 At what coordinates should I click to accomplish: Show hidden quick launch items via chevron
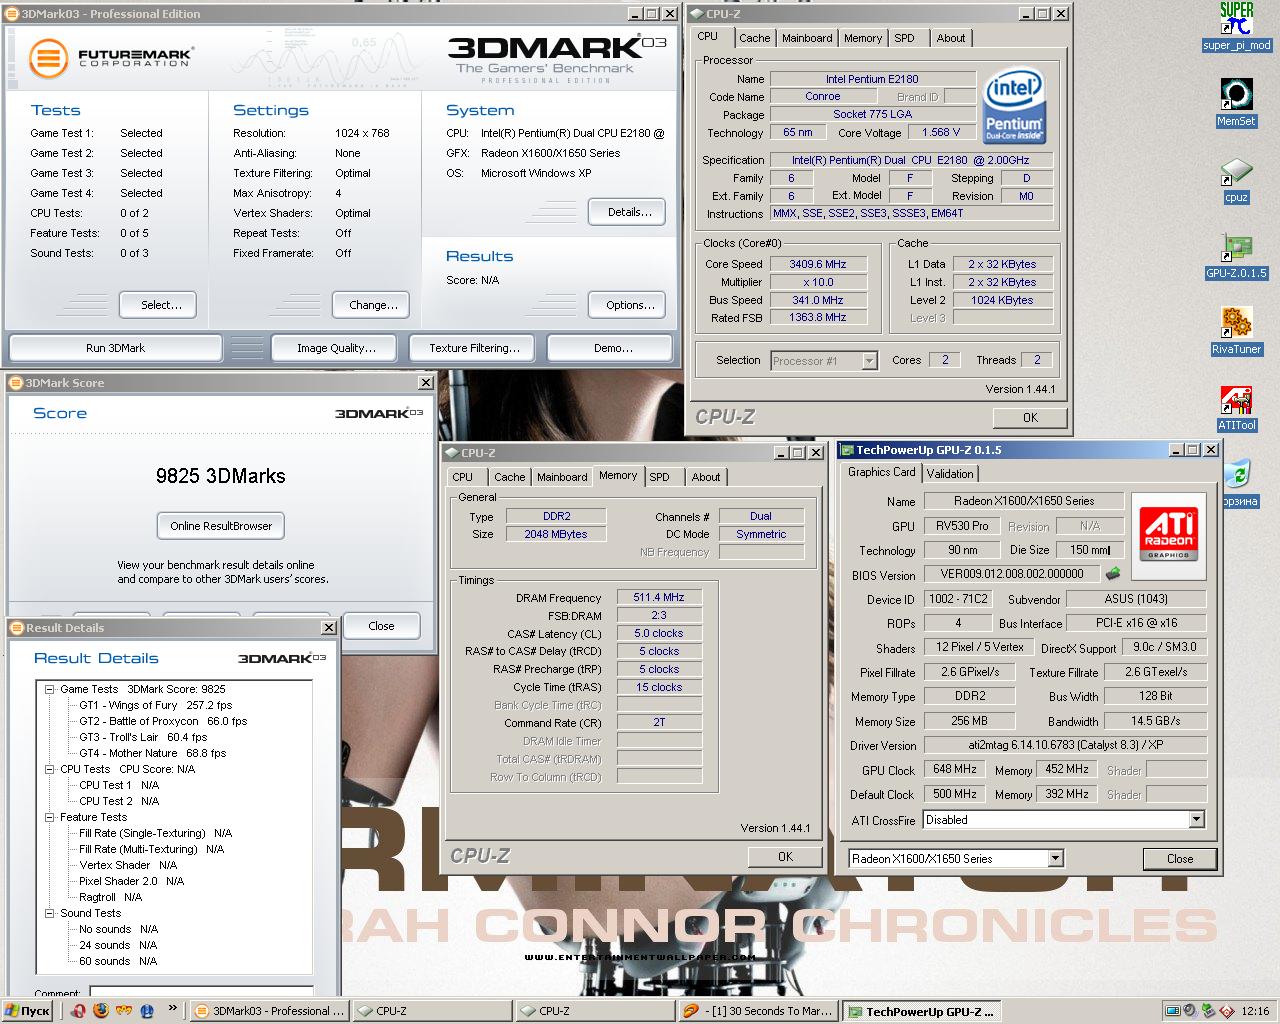coord(172,1008)
